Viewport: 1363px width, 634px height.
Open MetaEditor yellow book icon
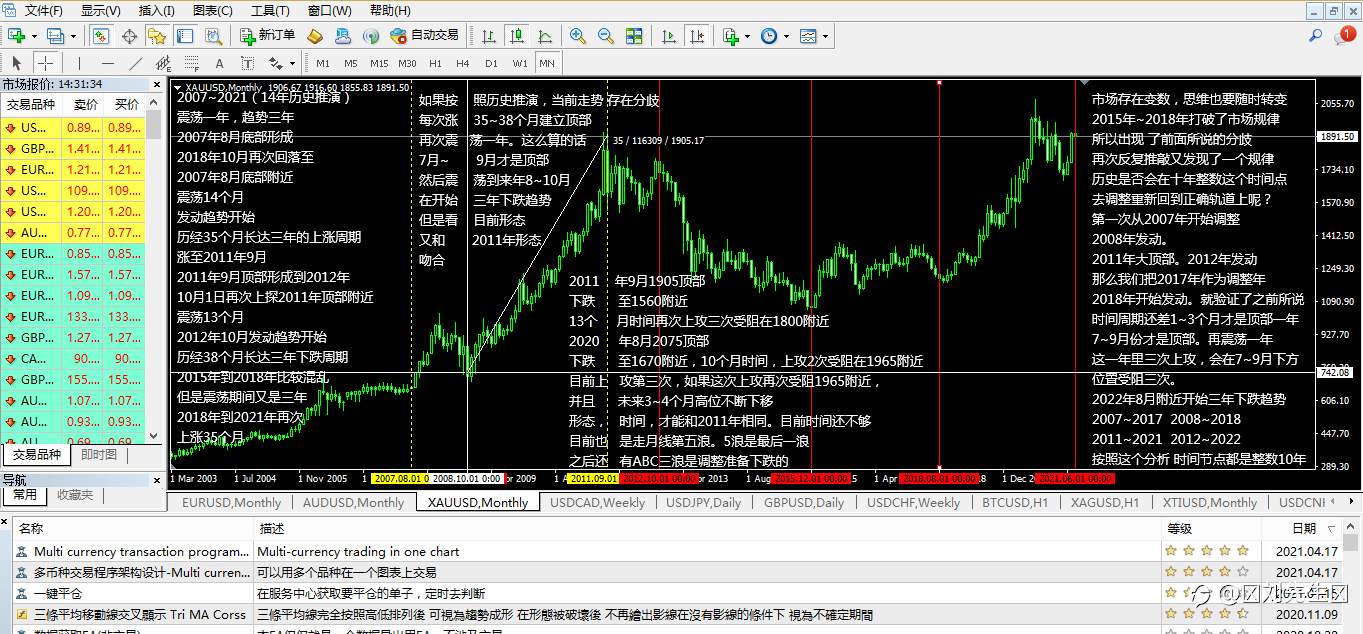click(315, 35)
